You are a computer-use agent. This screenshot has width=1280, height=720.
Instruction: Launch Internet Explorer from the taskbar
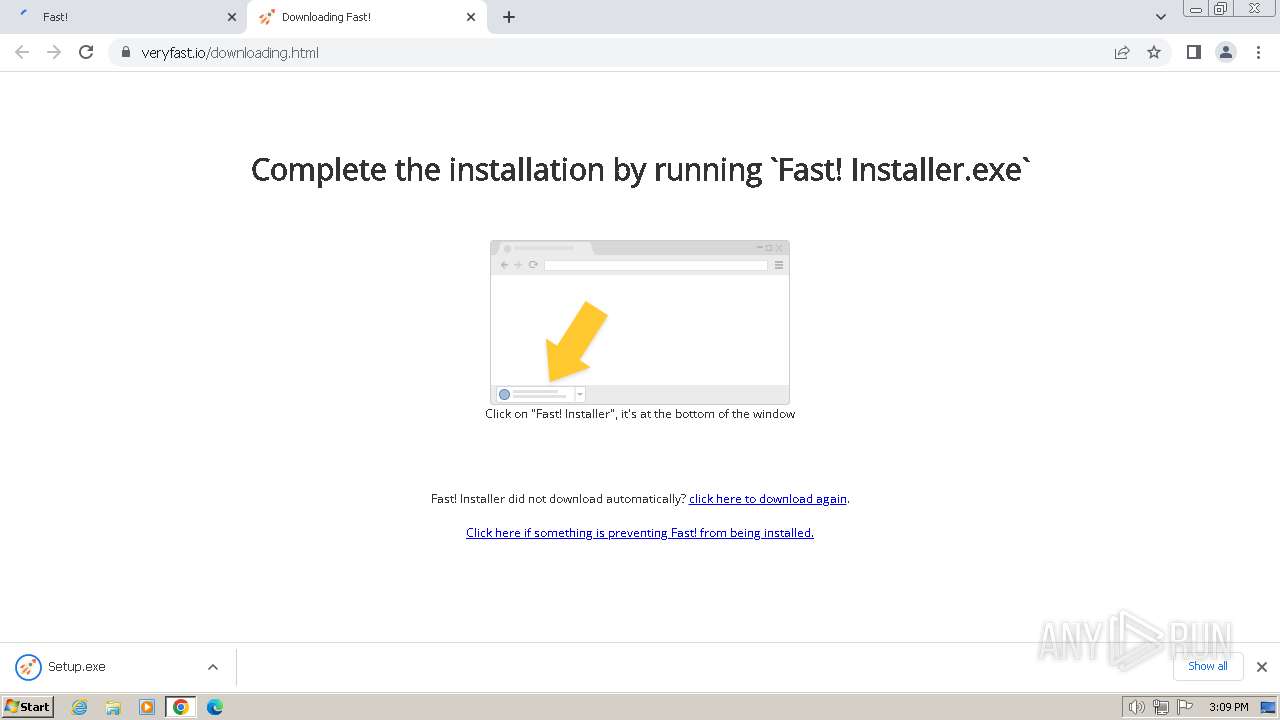(x=80, y=707)
